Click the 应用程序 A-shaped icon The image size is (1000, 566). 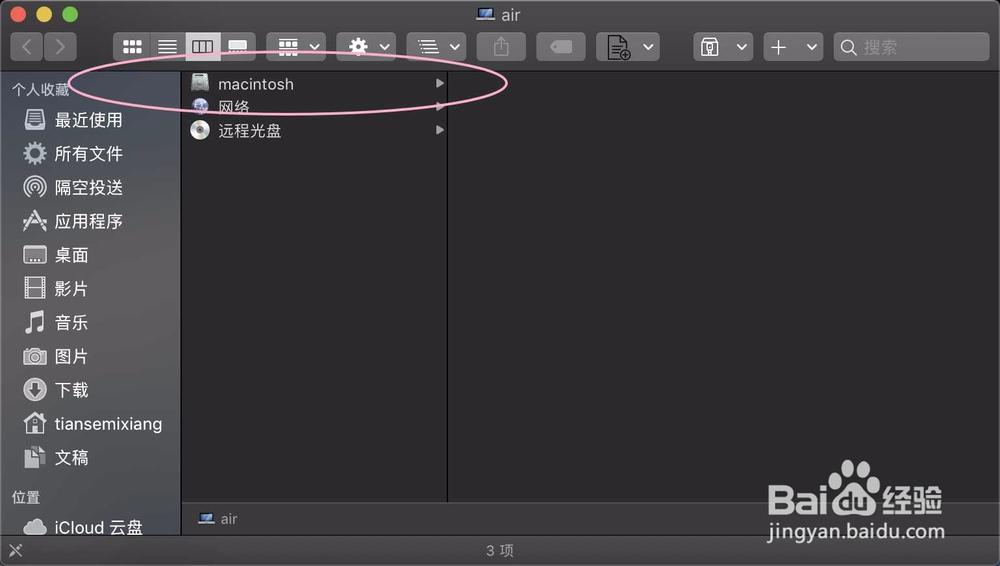34,221
